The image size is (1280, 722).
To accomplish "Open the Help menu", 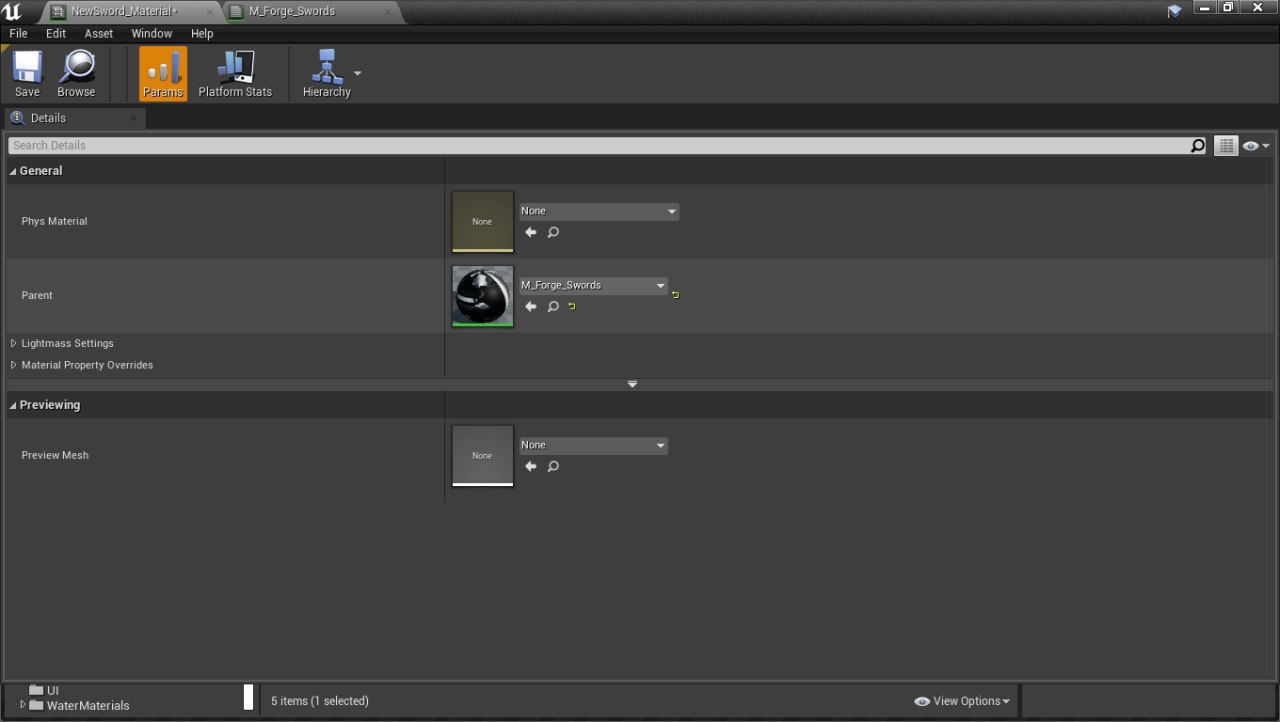I will [202, 33].
